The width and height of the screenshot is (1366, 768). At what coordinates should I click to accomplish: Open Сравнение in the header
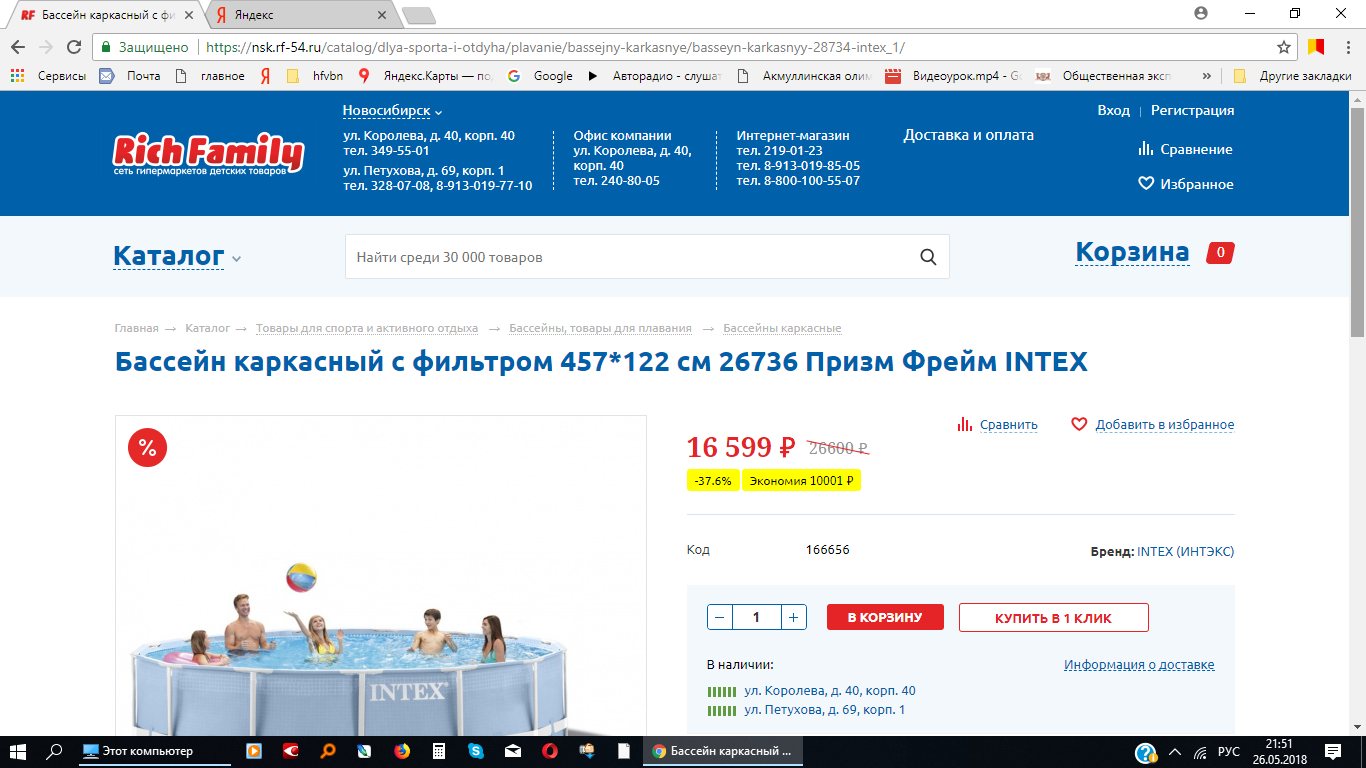1185,149
